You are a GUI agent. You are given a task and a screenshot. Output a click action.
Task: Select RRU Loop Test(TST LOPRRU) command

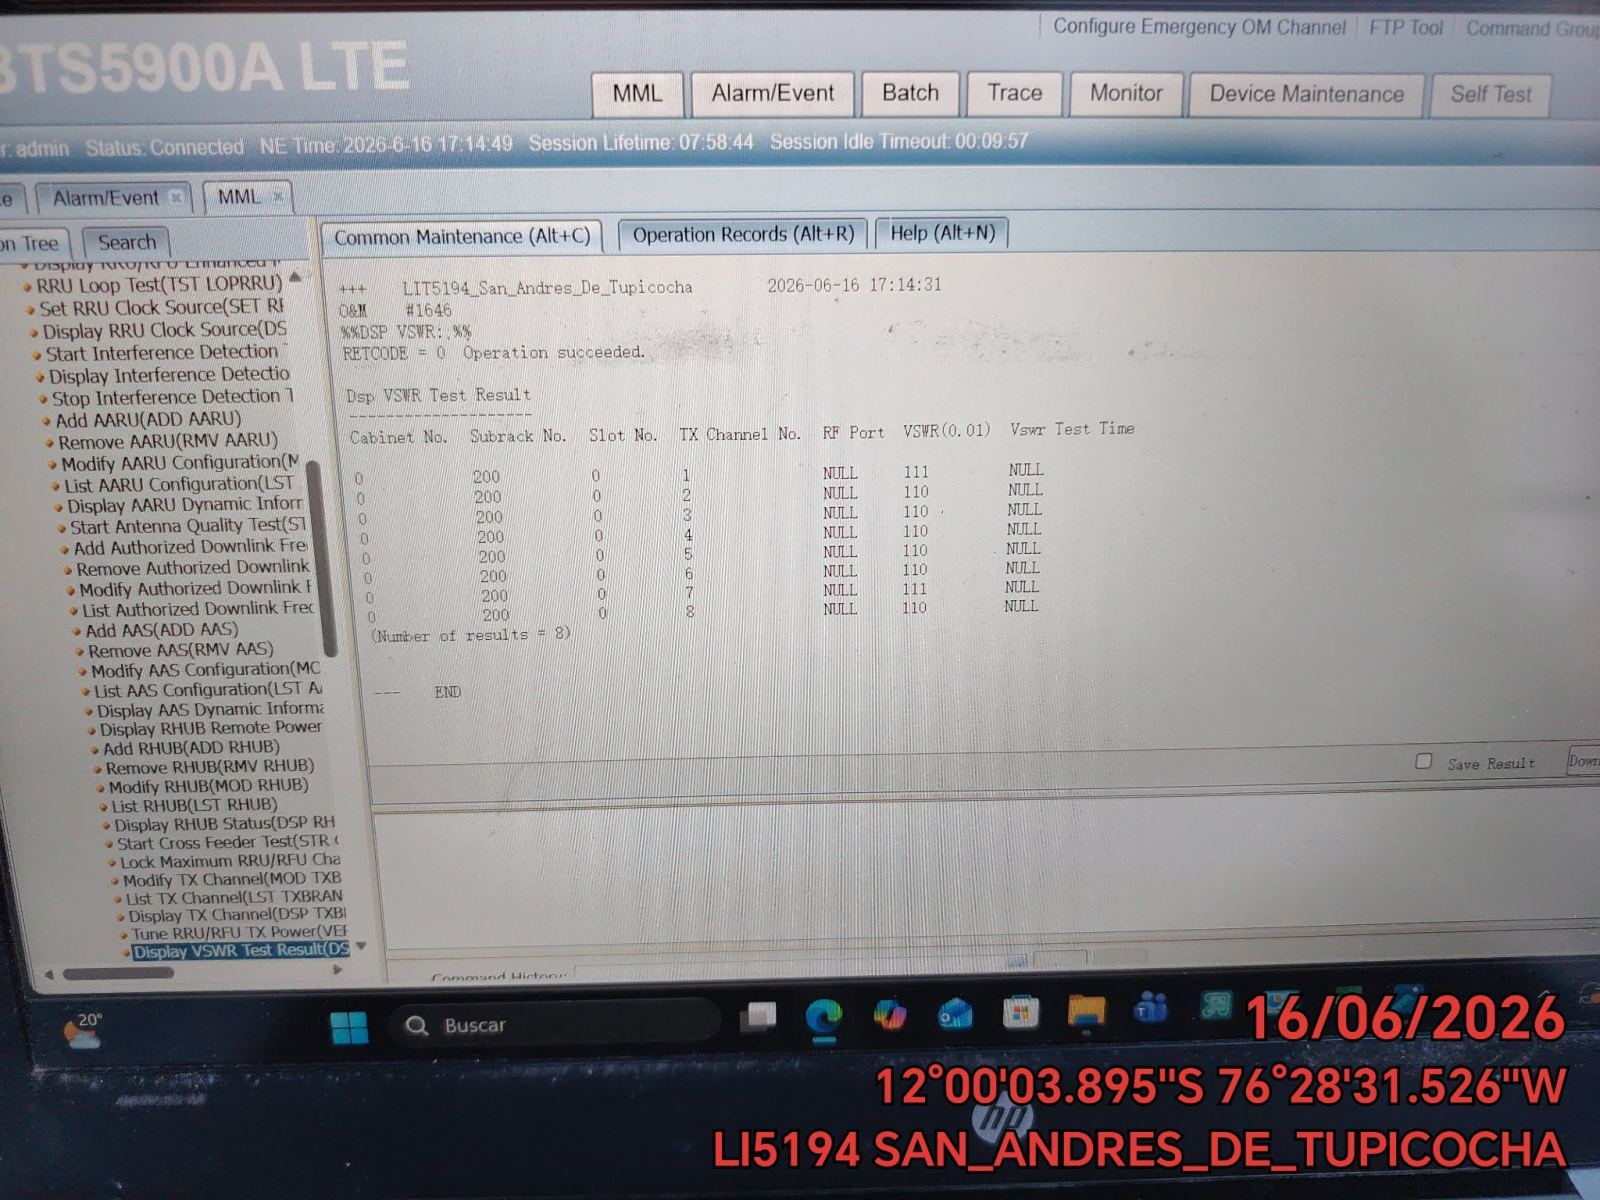(159, 284)
